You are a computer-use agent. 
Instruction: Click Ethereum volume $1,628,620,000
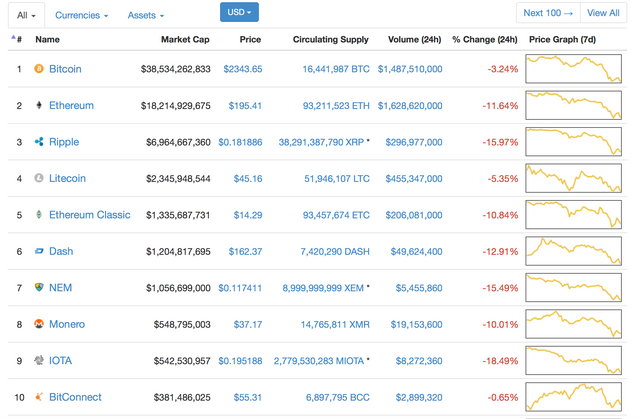click(x=410, y=106)
